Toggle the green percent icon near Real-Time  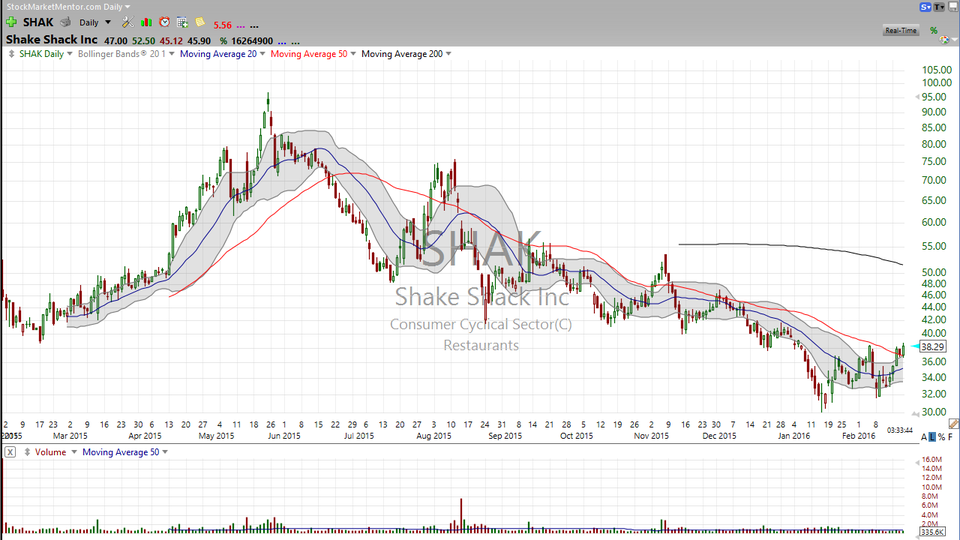point(934,30)
